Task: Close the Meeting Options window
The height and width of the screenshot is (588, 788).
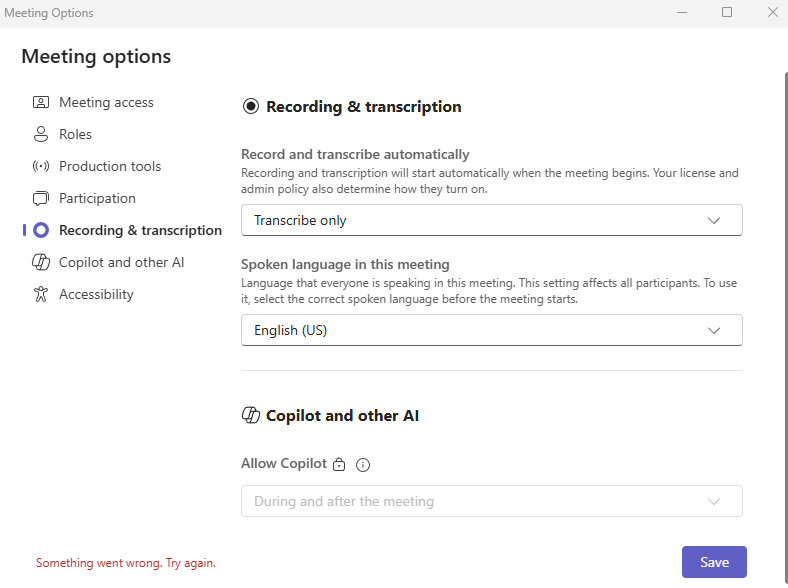Action: pos(773,12)
